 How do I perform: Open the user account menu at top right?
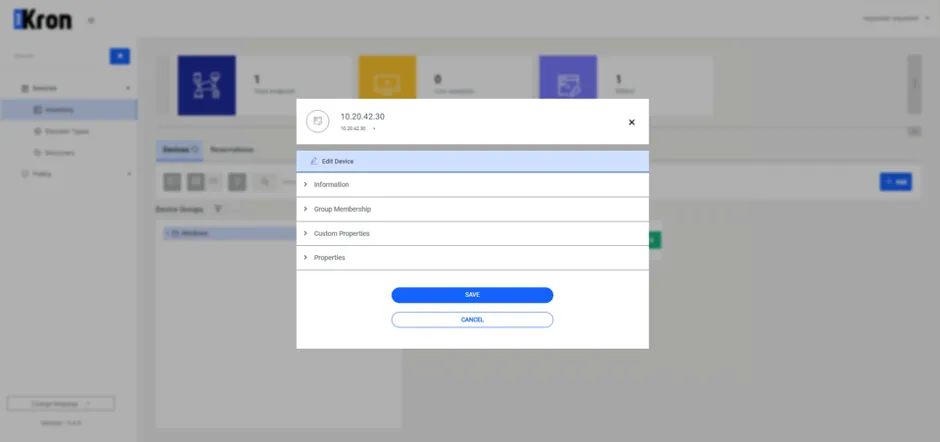(x=896, y=19)
